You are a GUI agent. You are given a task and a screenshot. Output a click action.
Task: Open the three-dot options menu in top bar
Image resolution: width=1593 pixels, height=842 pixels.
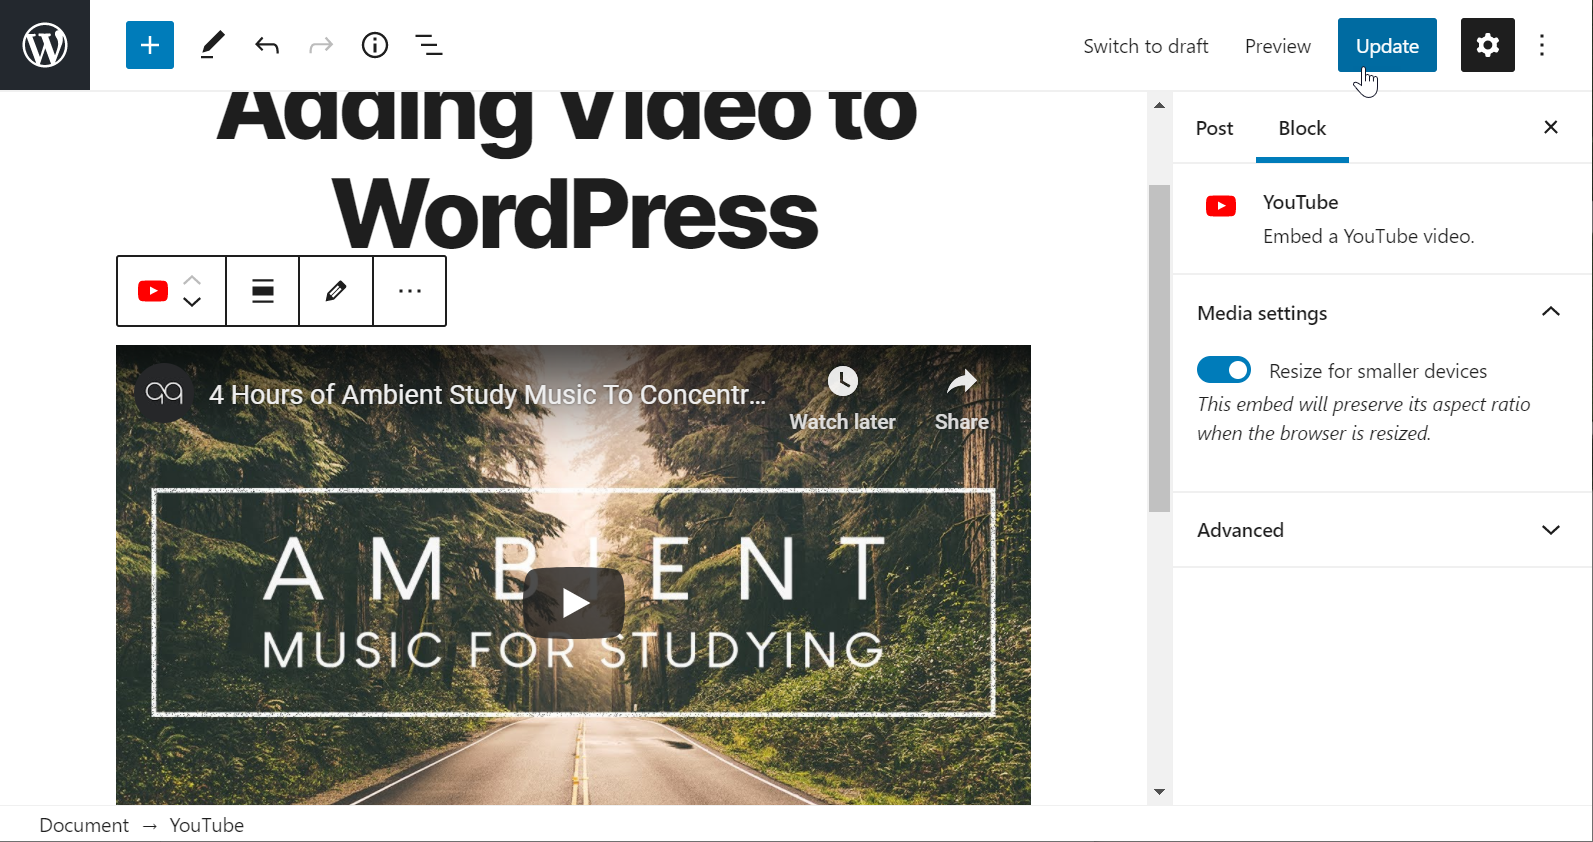[1542, 45]
